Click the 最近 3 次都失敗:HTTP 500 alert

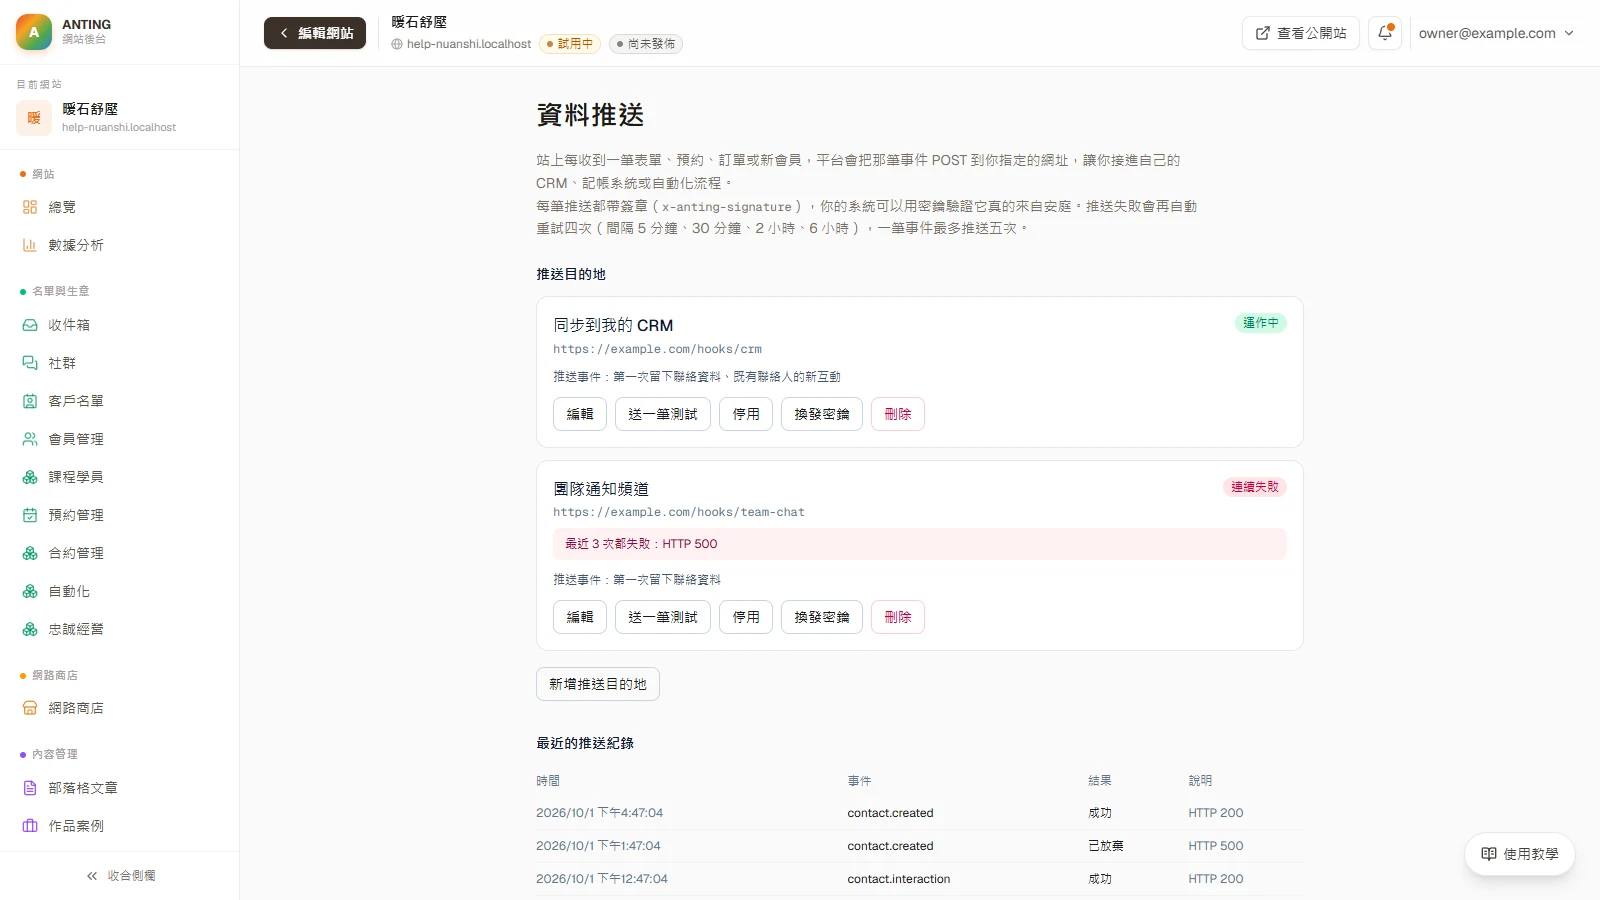(920, 544)
